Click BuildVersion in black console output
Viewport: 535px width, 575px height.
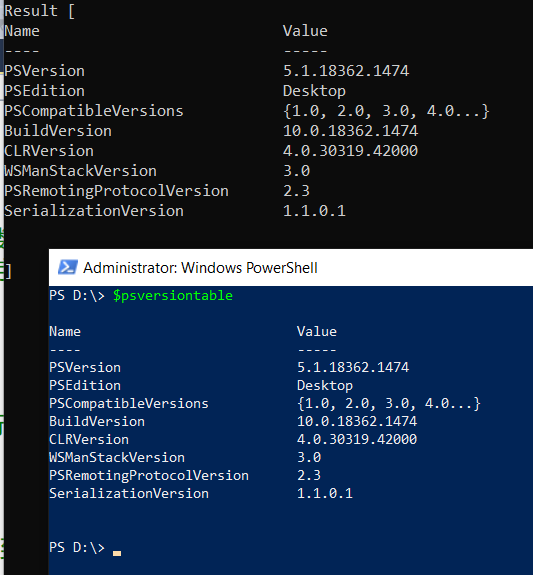[x=58, y=131]
